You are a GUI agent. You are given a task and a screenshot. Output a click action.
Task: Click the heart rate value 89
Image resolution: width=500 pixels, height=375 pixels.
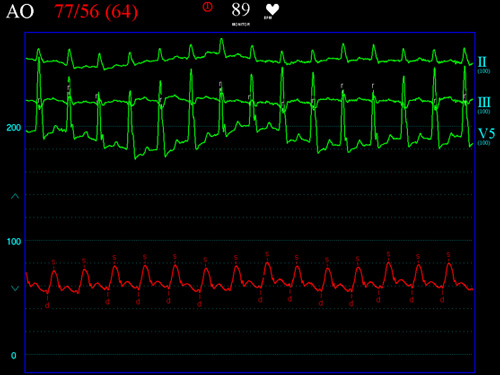(x=241, y=9)
